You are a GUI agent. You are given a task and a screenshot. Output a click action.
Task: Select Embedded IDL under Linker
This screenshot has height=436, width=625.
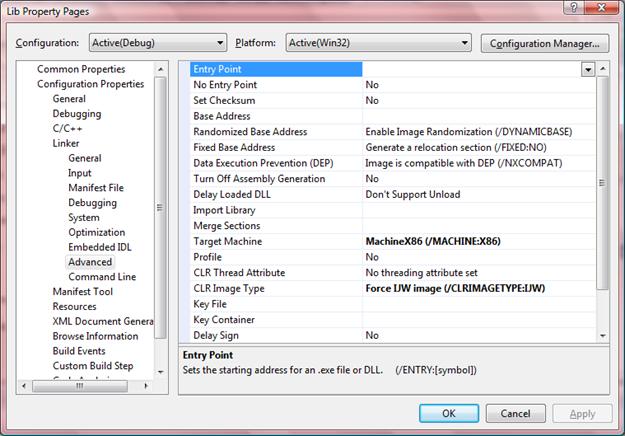pos(100,247)
